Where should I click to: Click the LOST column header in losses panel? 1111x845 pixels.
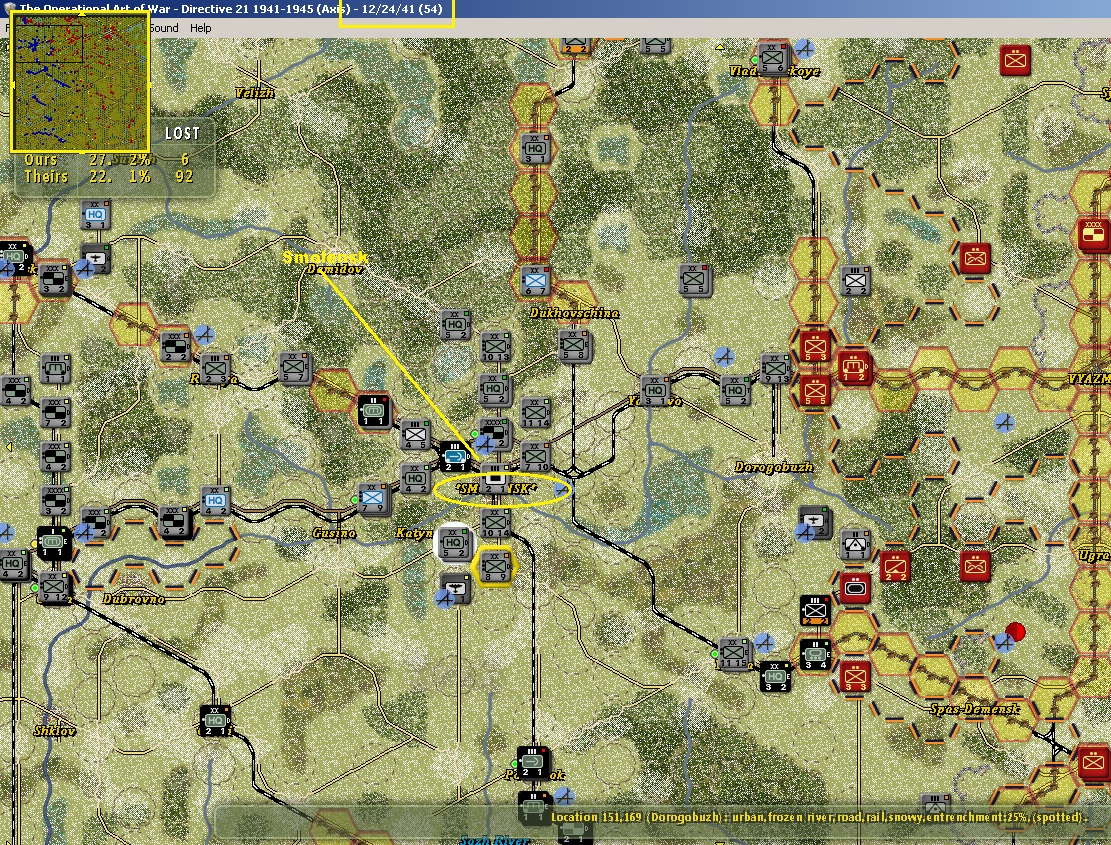point(182,133)
